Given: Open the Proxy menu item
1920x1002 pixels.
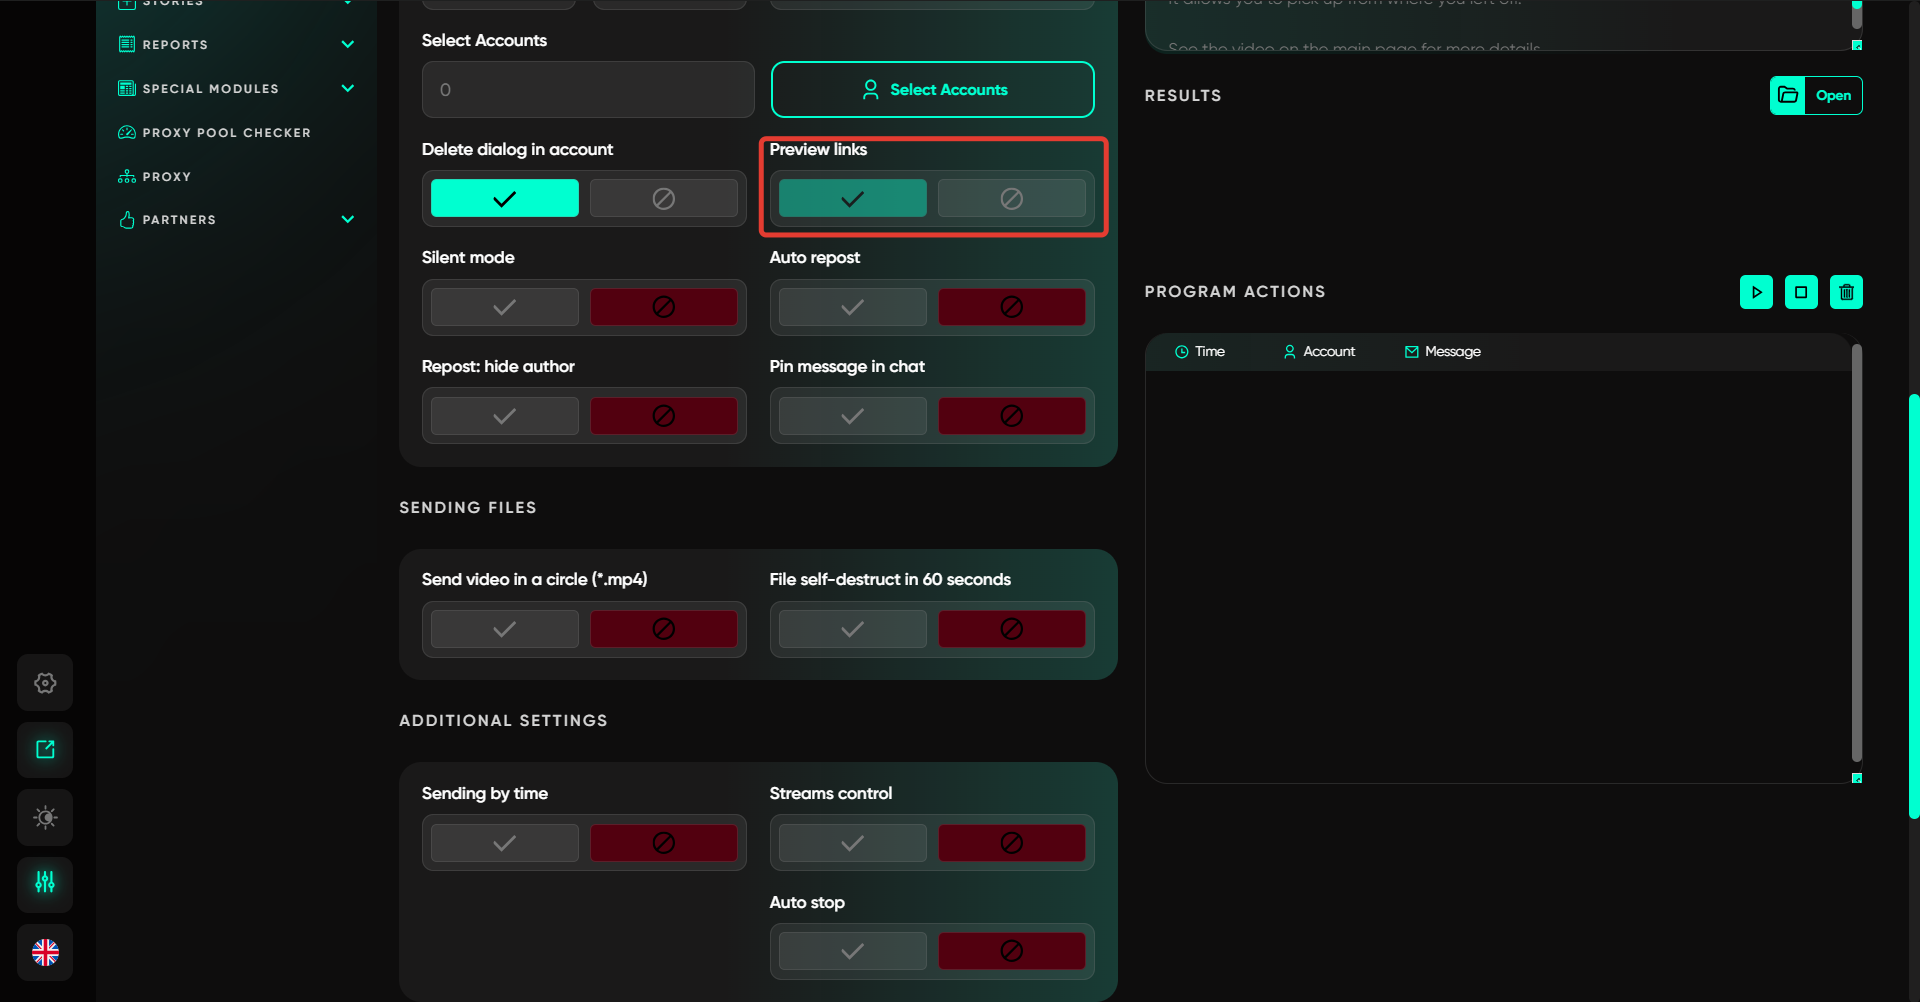Looking at the screenshot, I should (x=166, y=177).
